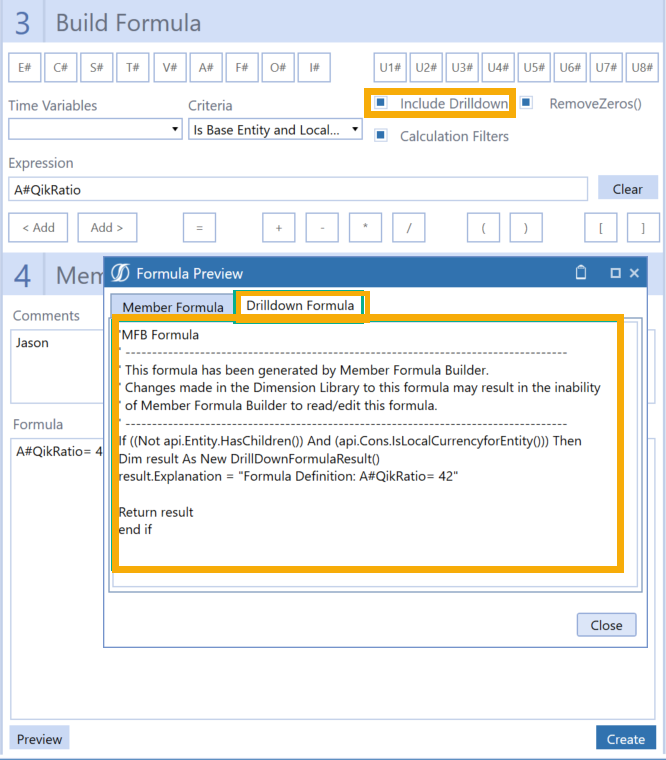The width and height of the screenshot is (666, 760).
Task: Click the U1# user dimension button
Action: point(390,67)
